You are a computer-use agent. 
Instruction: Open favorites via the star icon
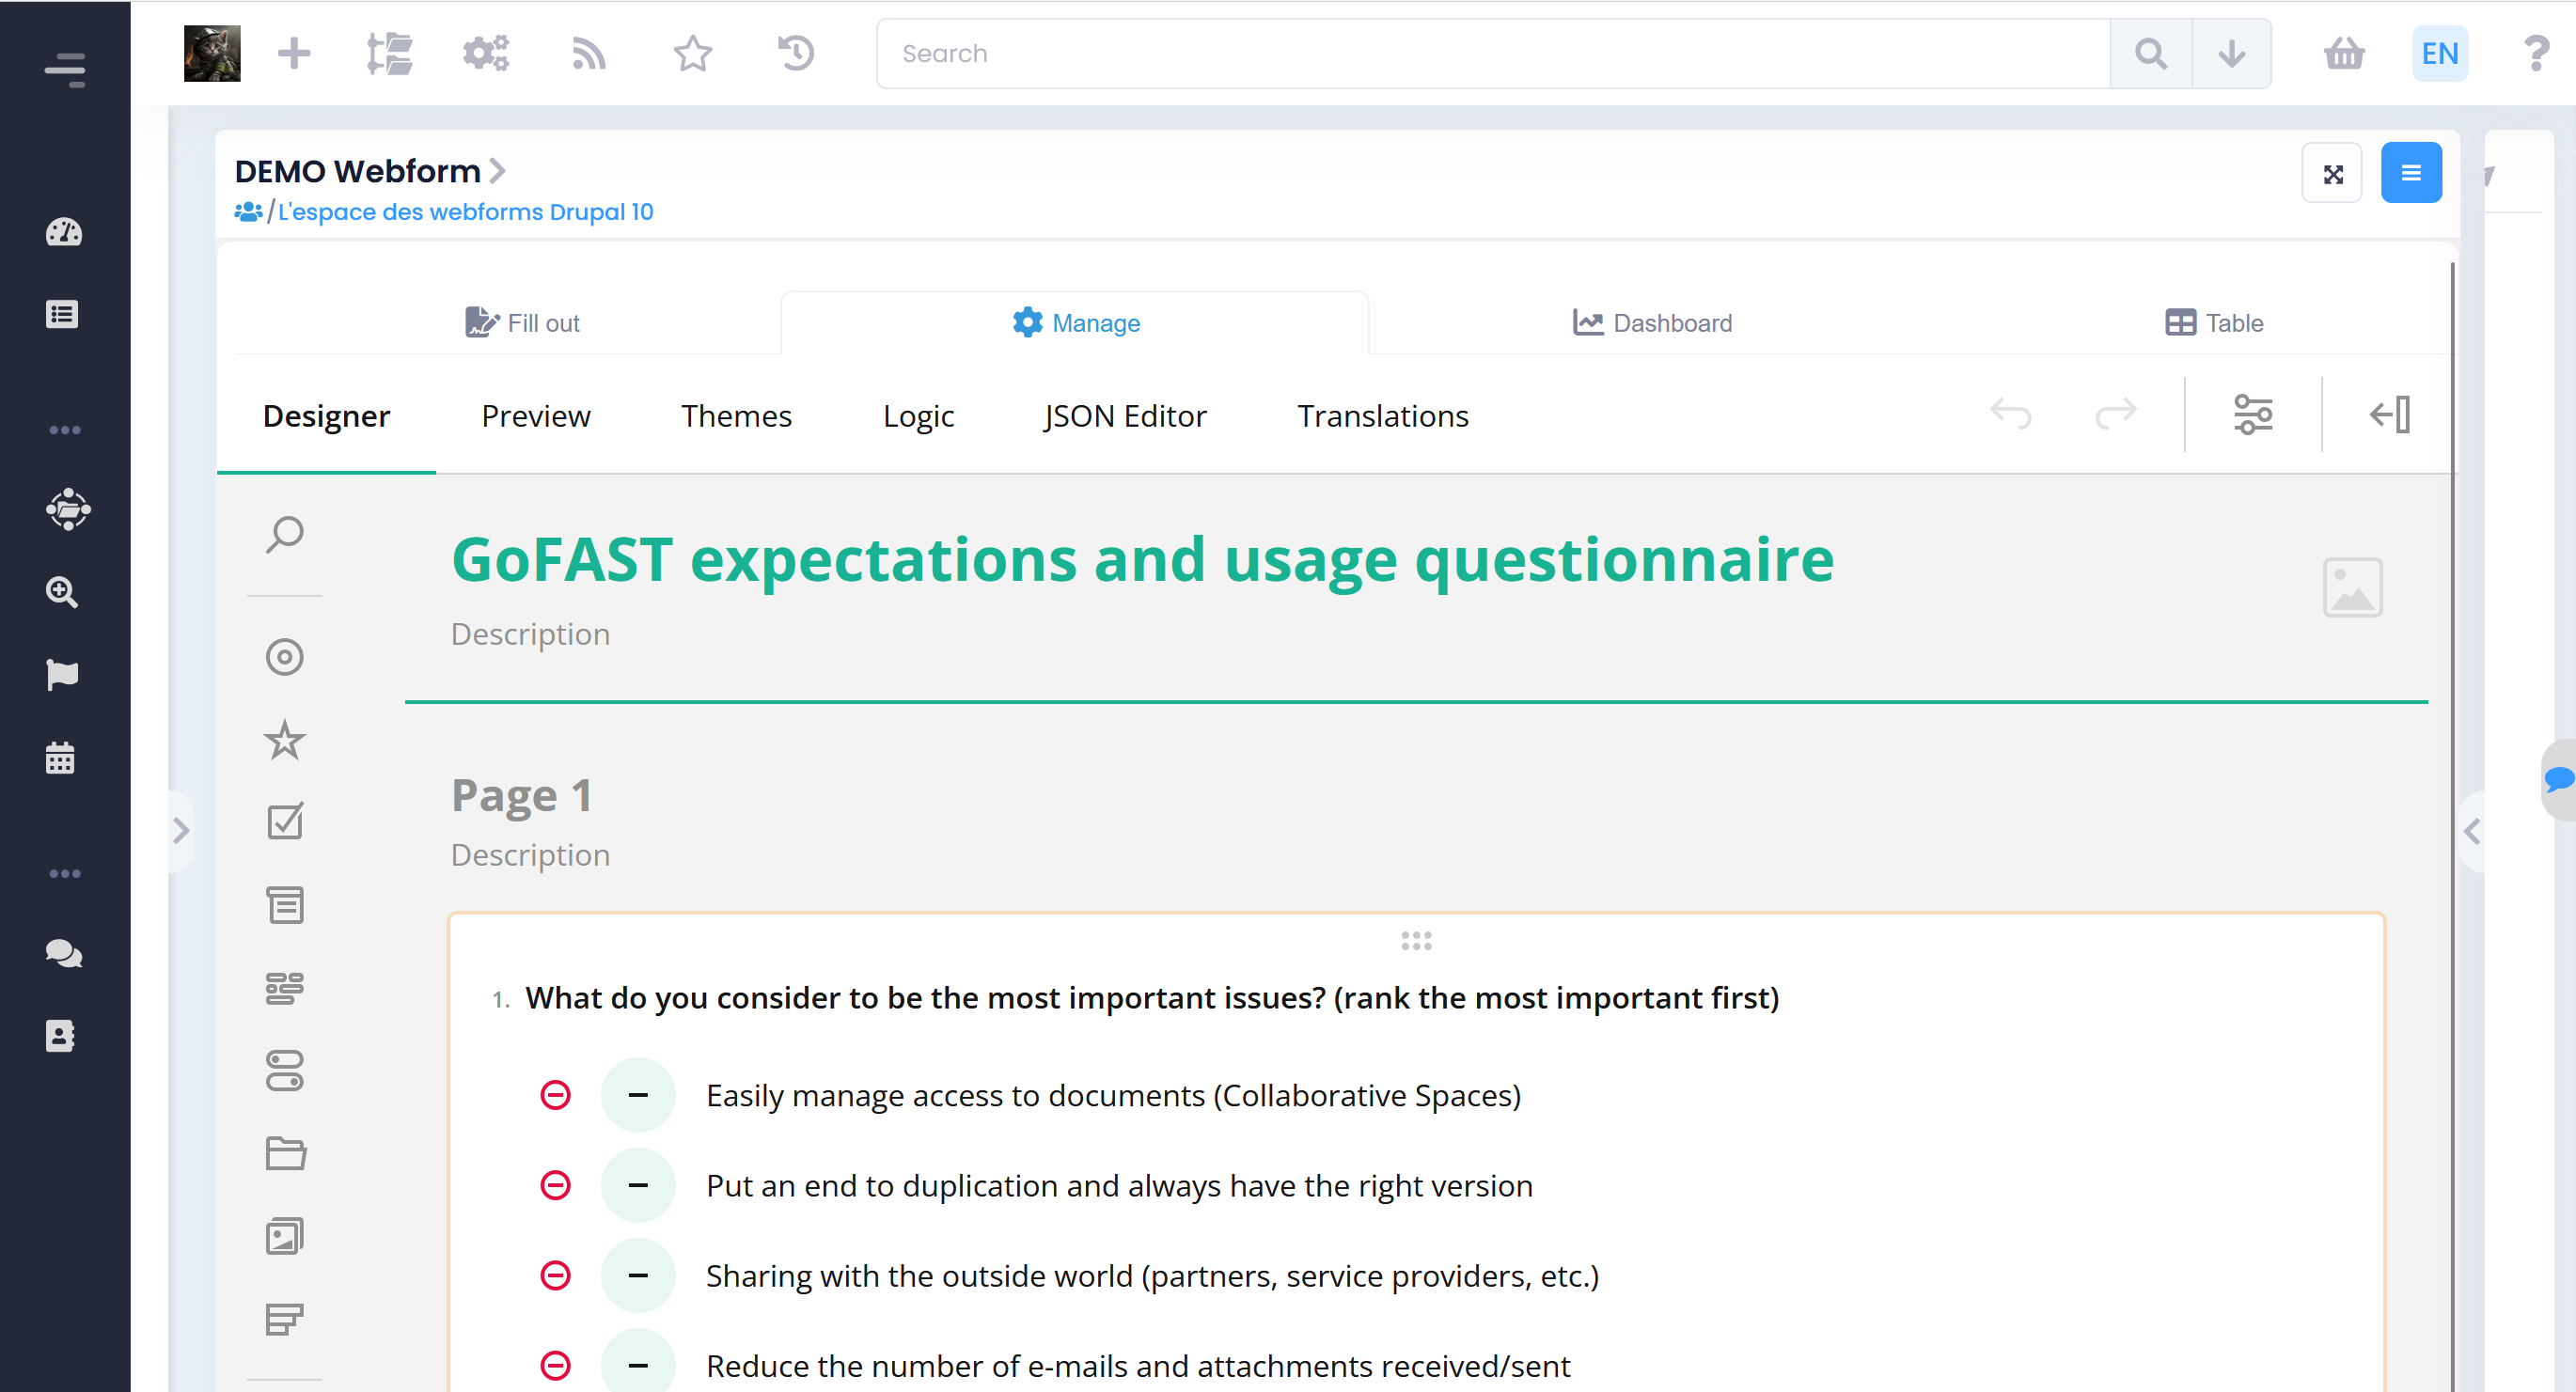click(691, 53)
